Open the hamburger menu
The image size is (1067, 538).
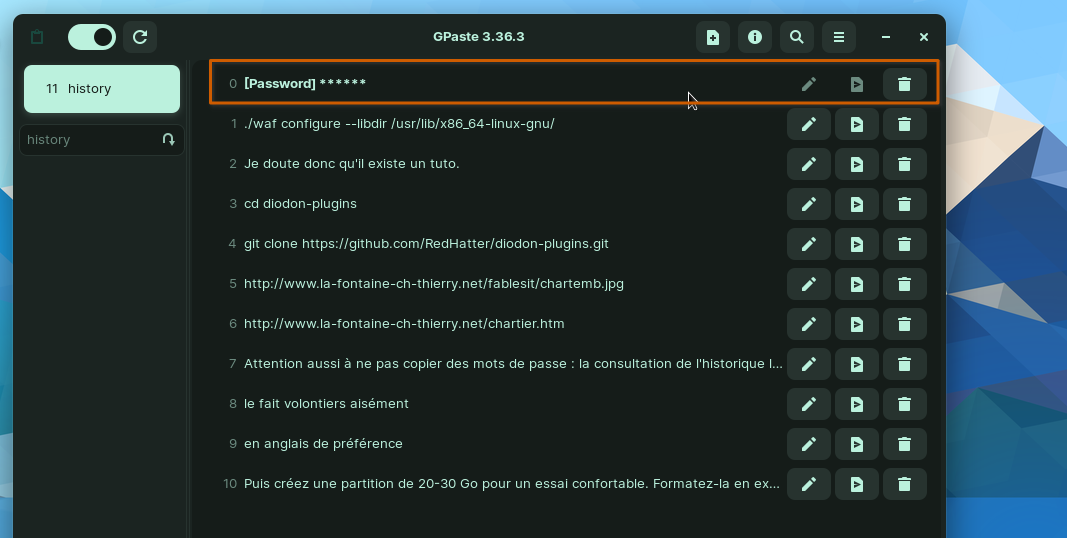[839, 37]
